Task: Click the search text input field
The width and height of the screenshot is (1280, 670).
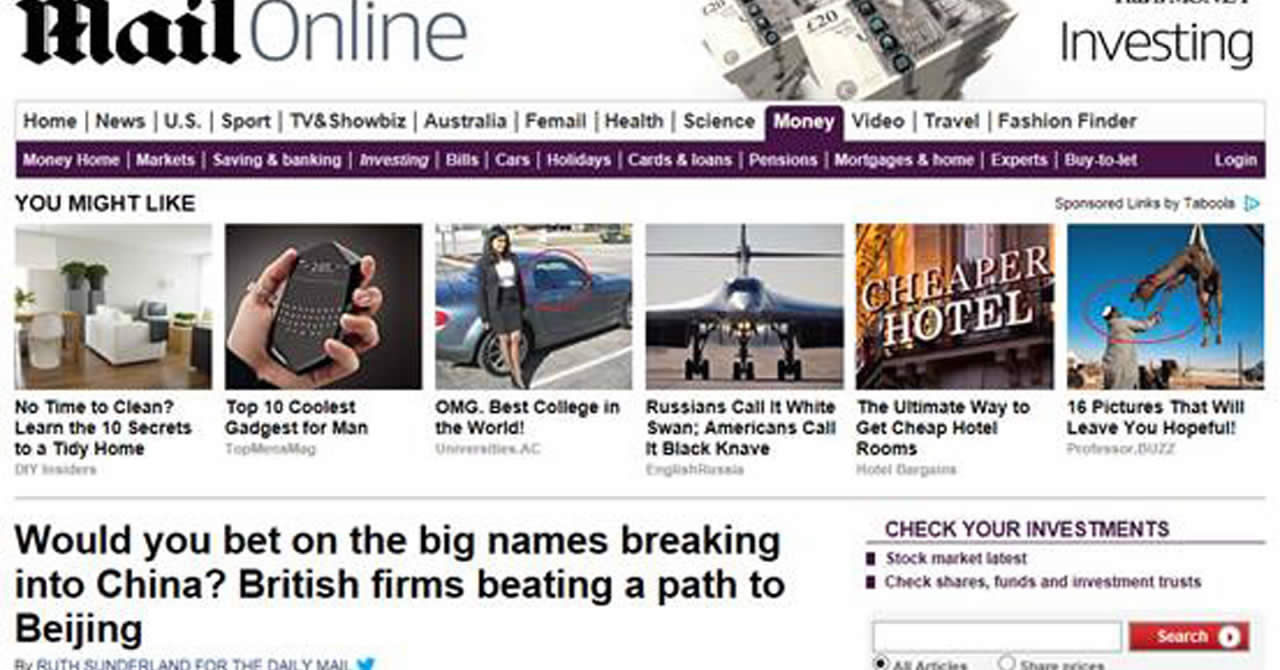Action: tap(997, 636)
